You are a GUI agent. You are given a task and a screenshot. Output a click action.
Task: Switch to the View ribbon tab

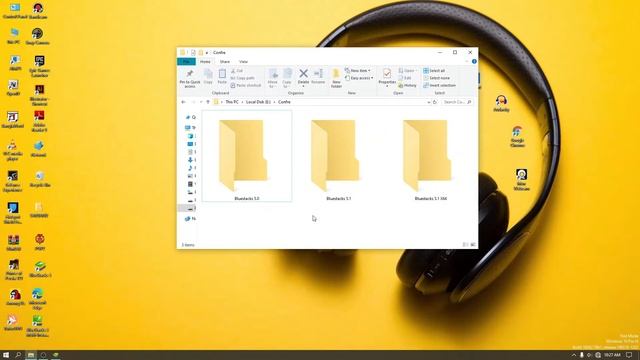[243, 62]
